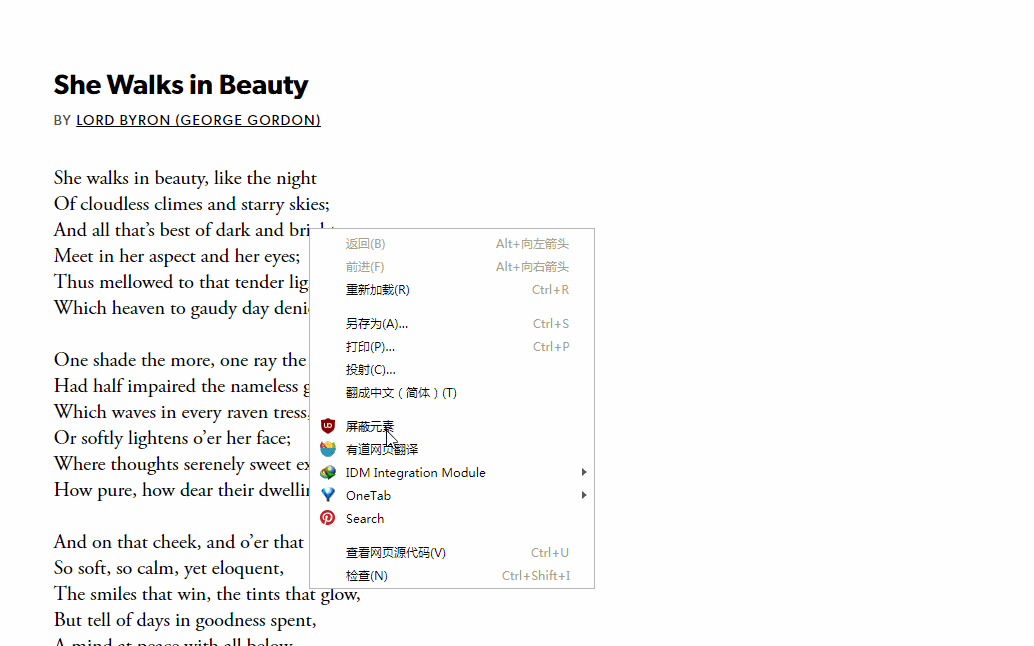Viewport: 1034px width, 646px height.
Task: Click the She Walks in Beauty heading
Action: click(181, 85)
